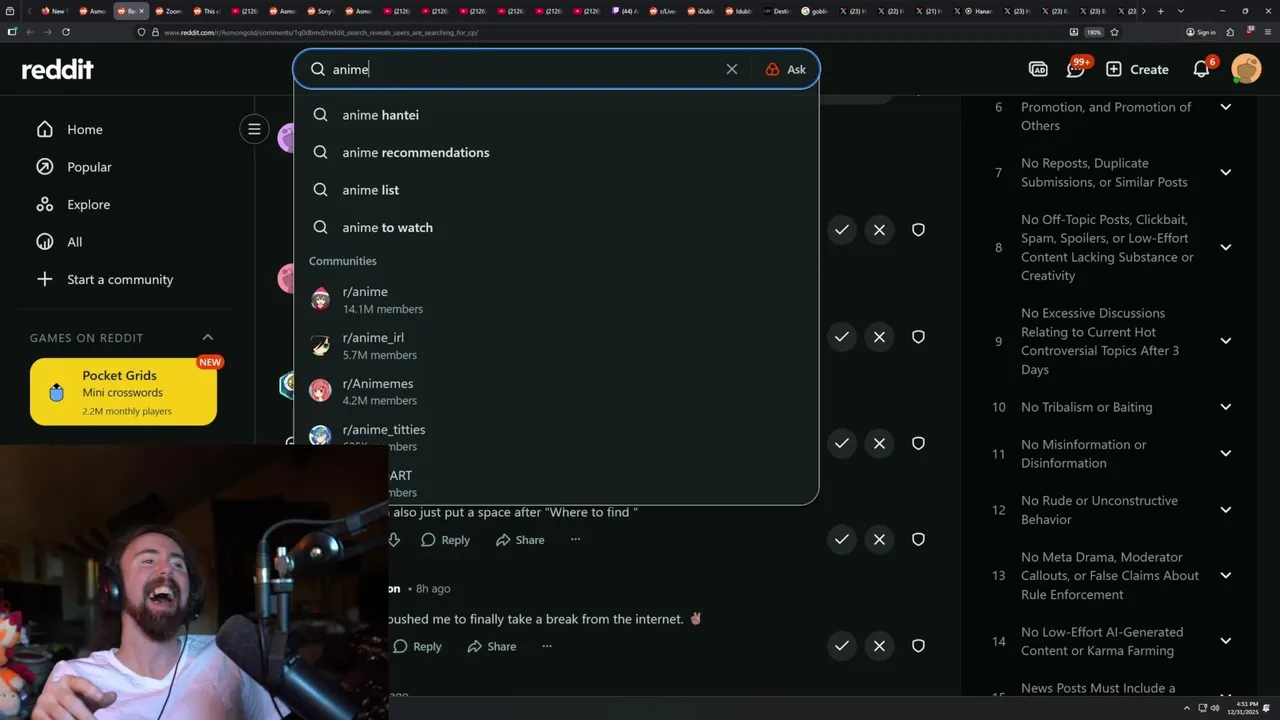This screenshot has height=720, width=1280.
Task: Expand rule 8 No Off-Topic Posts
Action: coord(1226,247)
